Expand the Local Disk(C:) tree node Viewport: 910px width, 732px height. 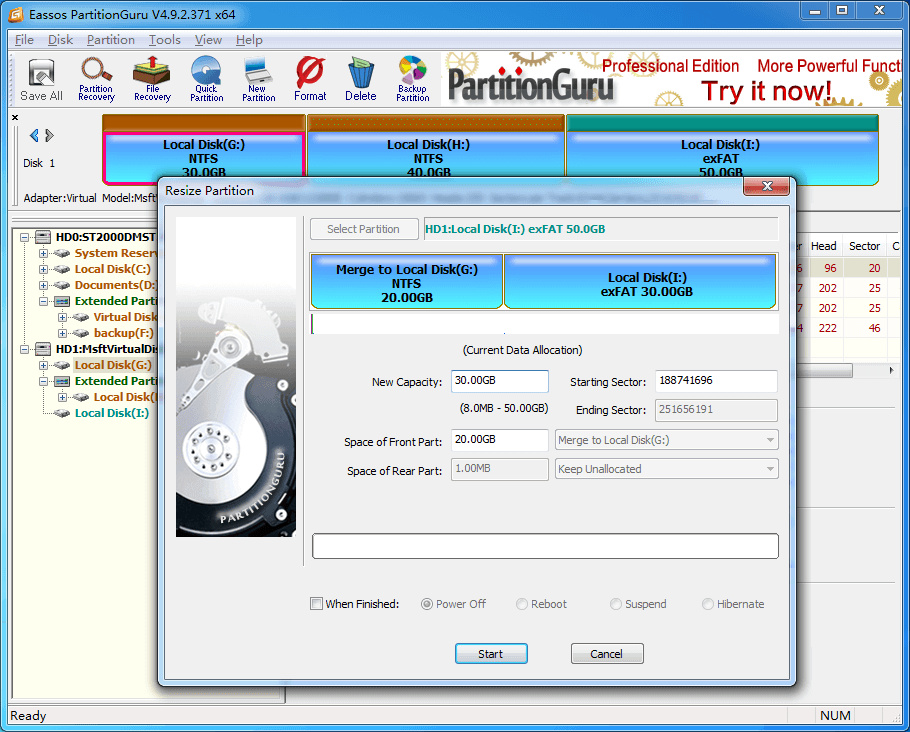point(44,269)
